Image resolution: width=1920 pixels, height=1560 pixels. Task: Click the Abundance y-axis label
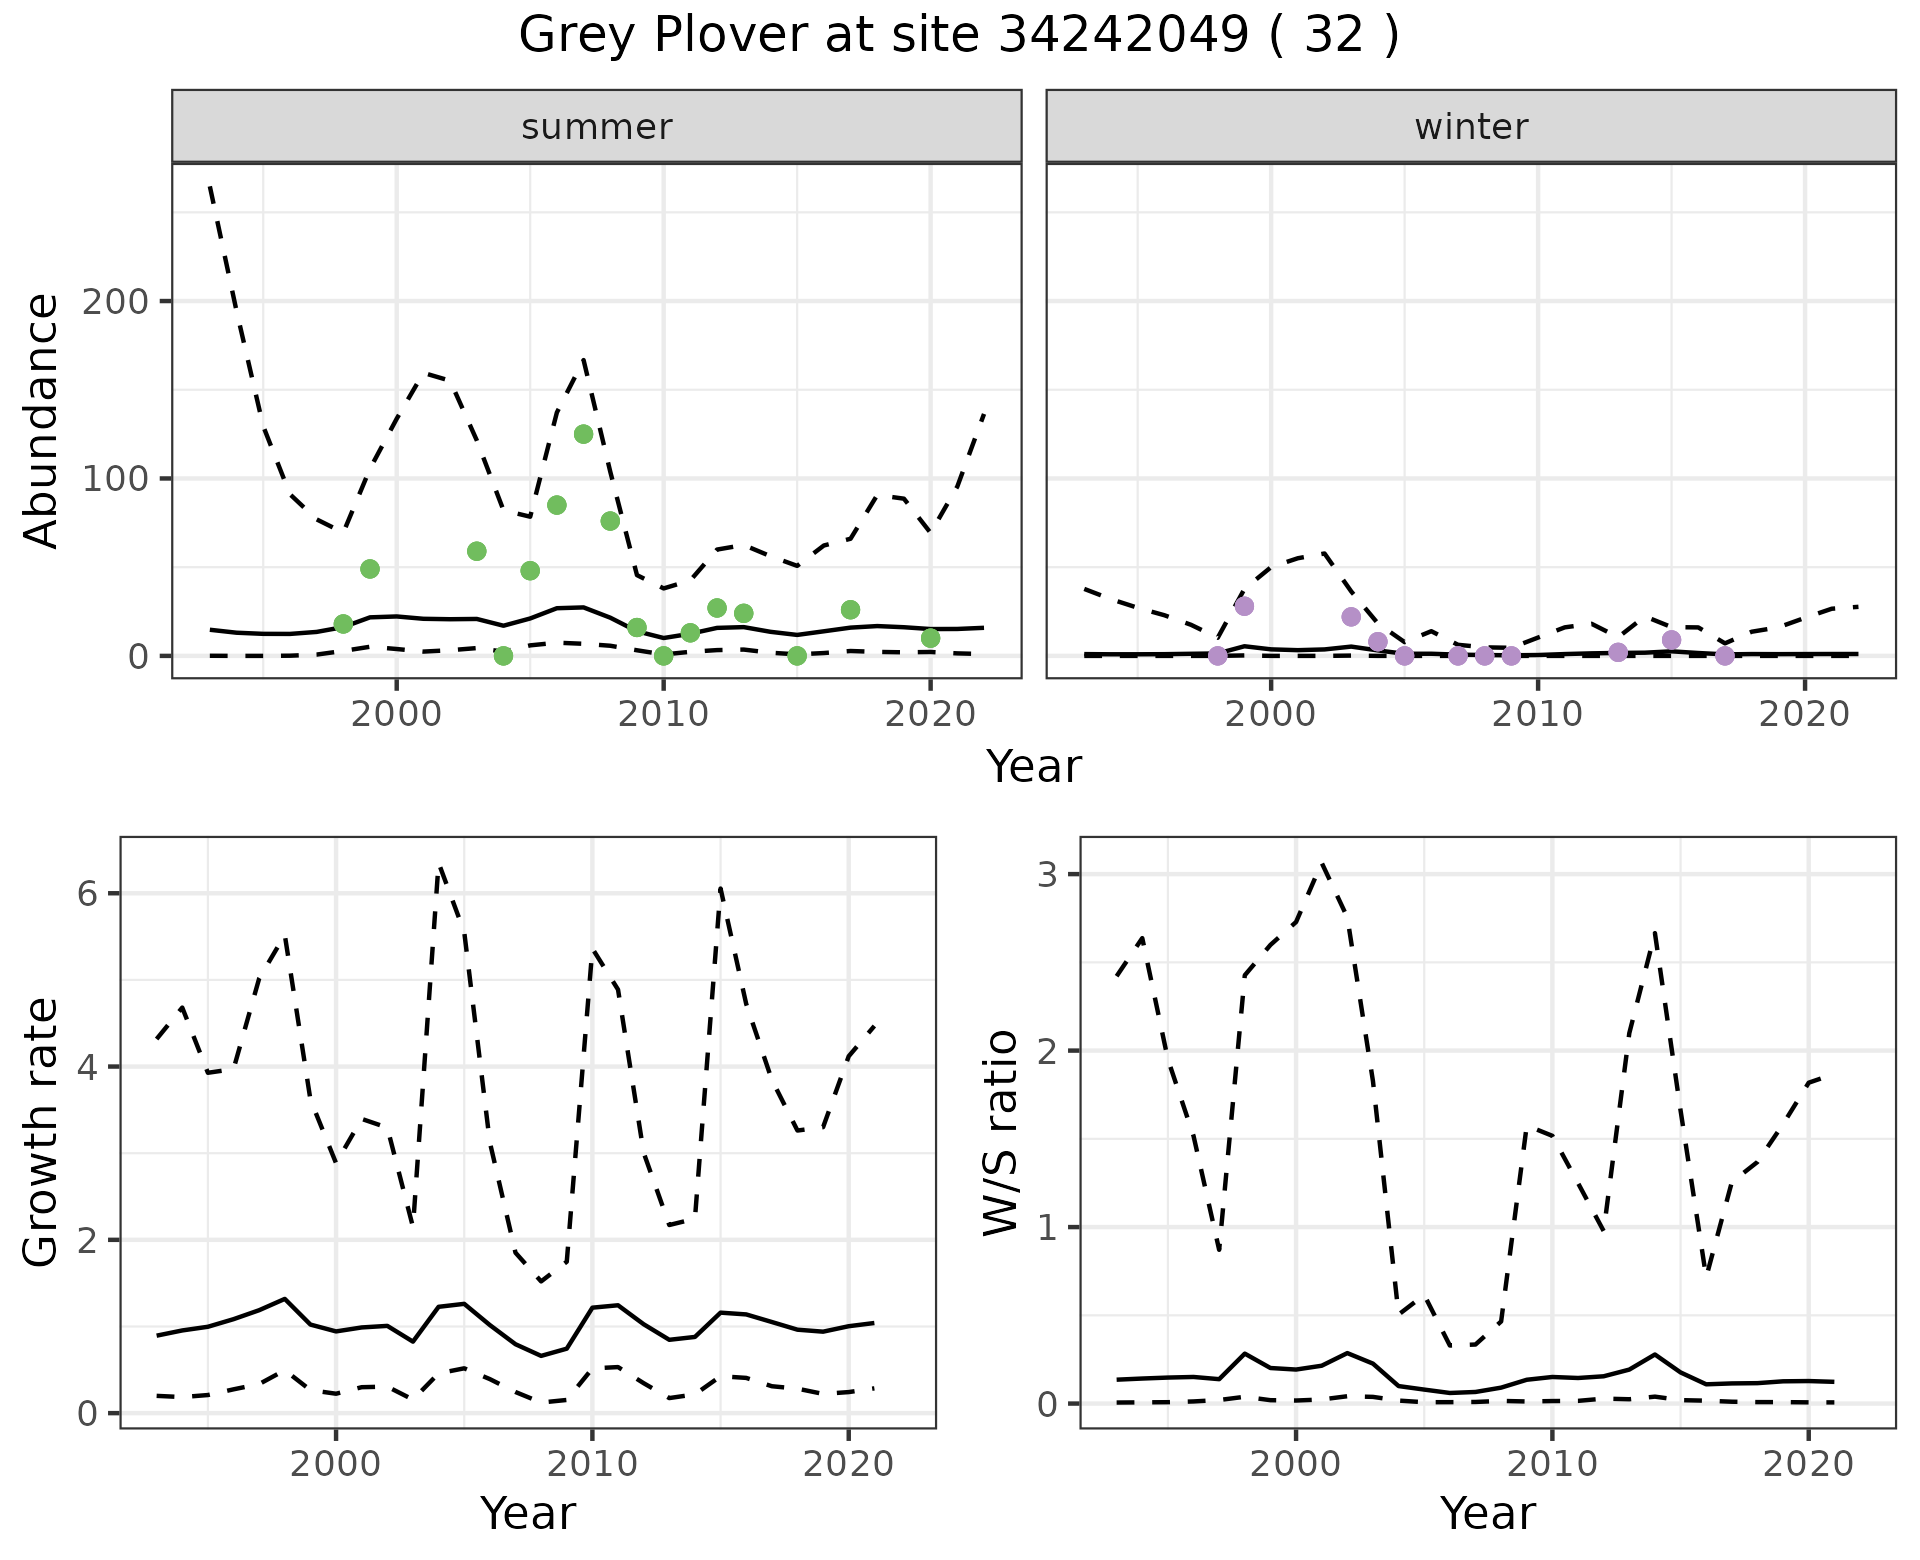(42, 421)
